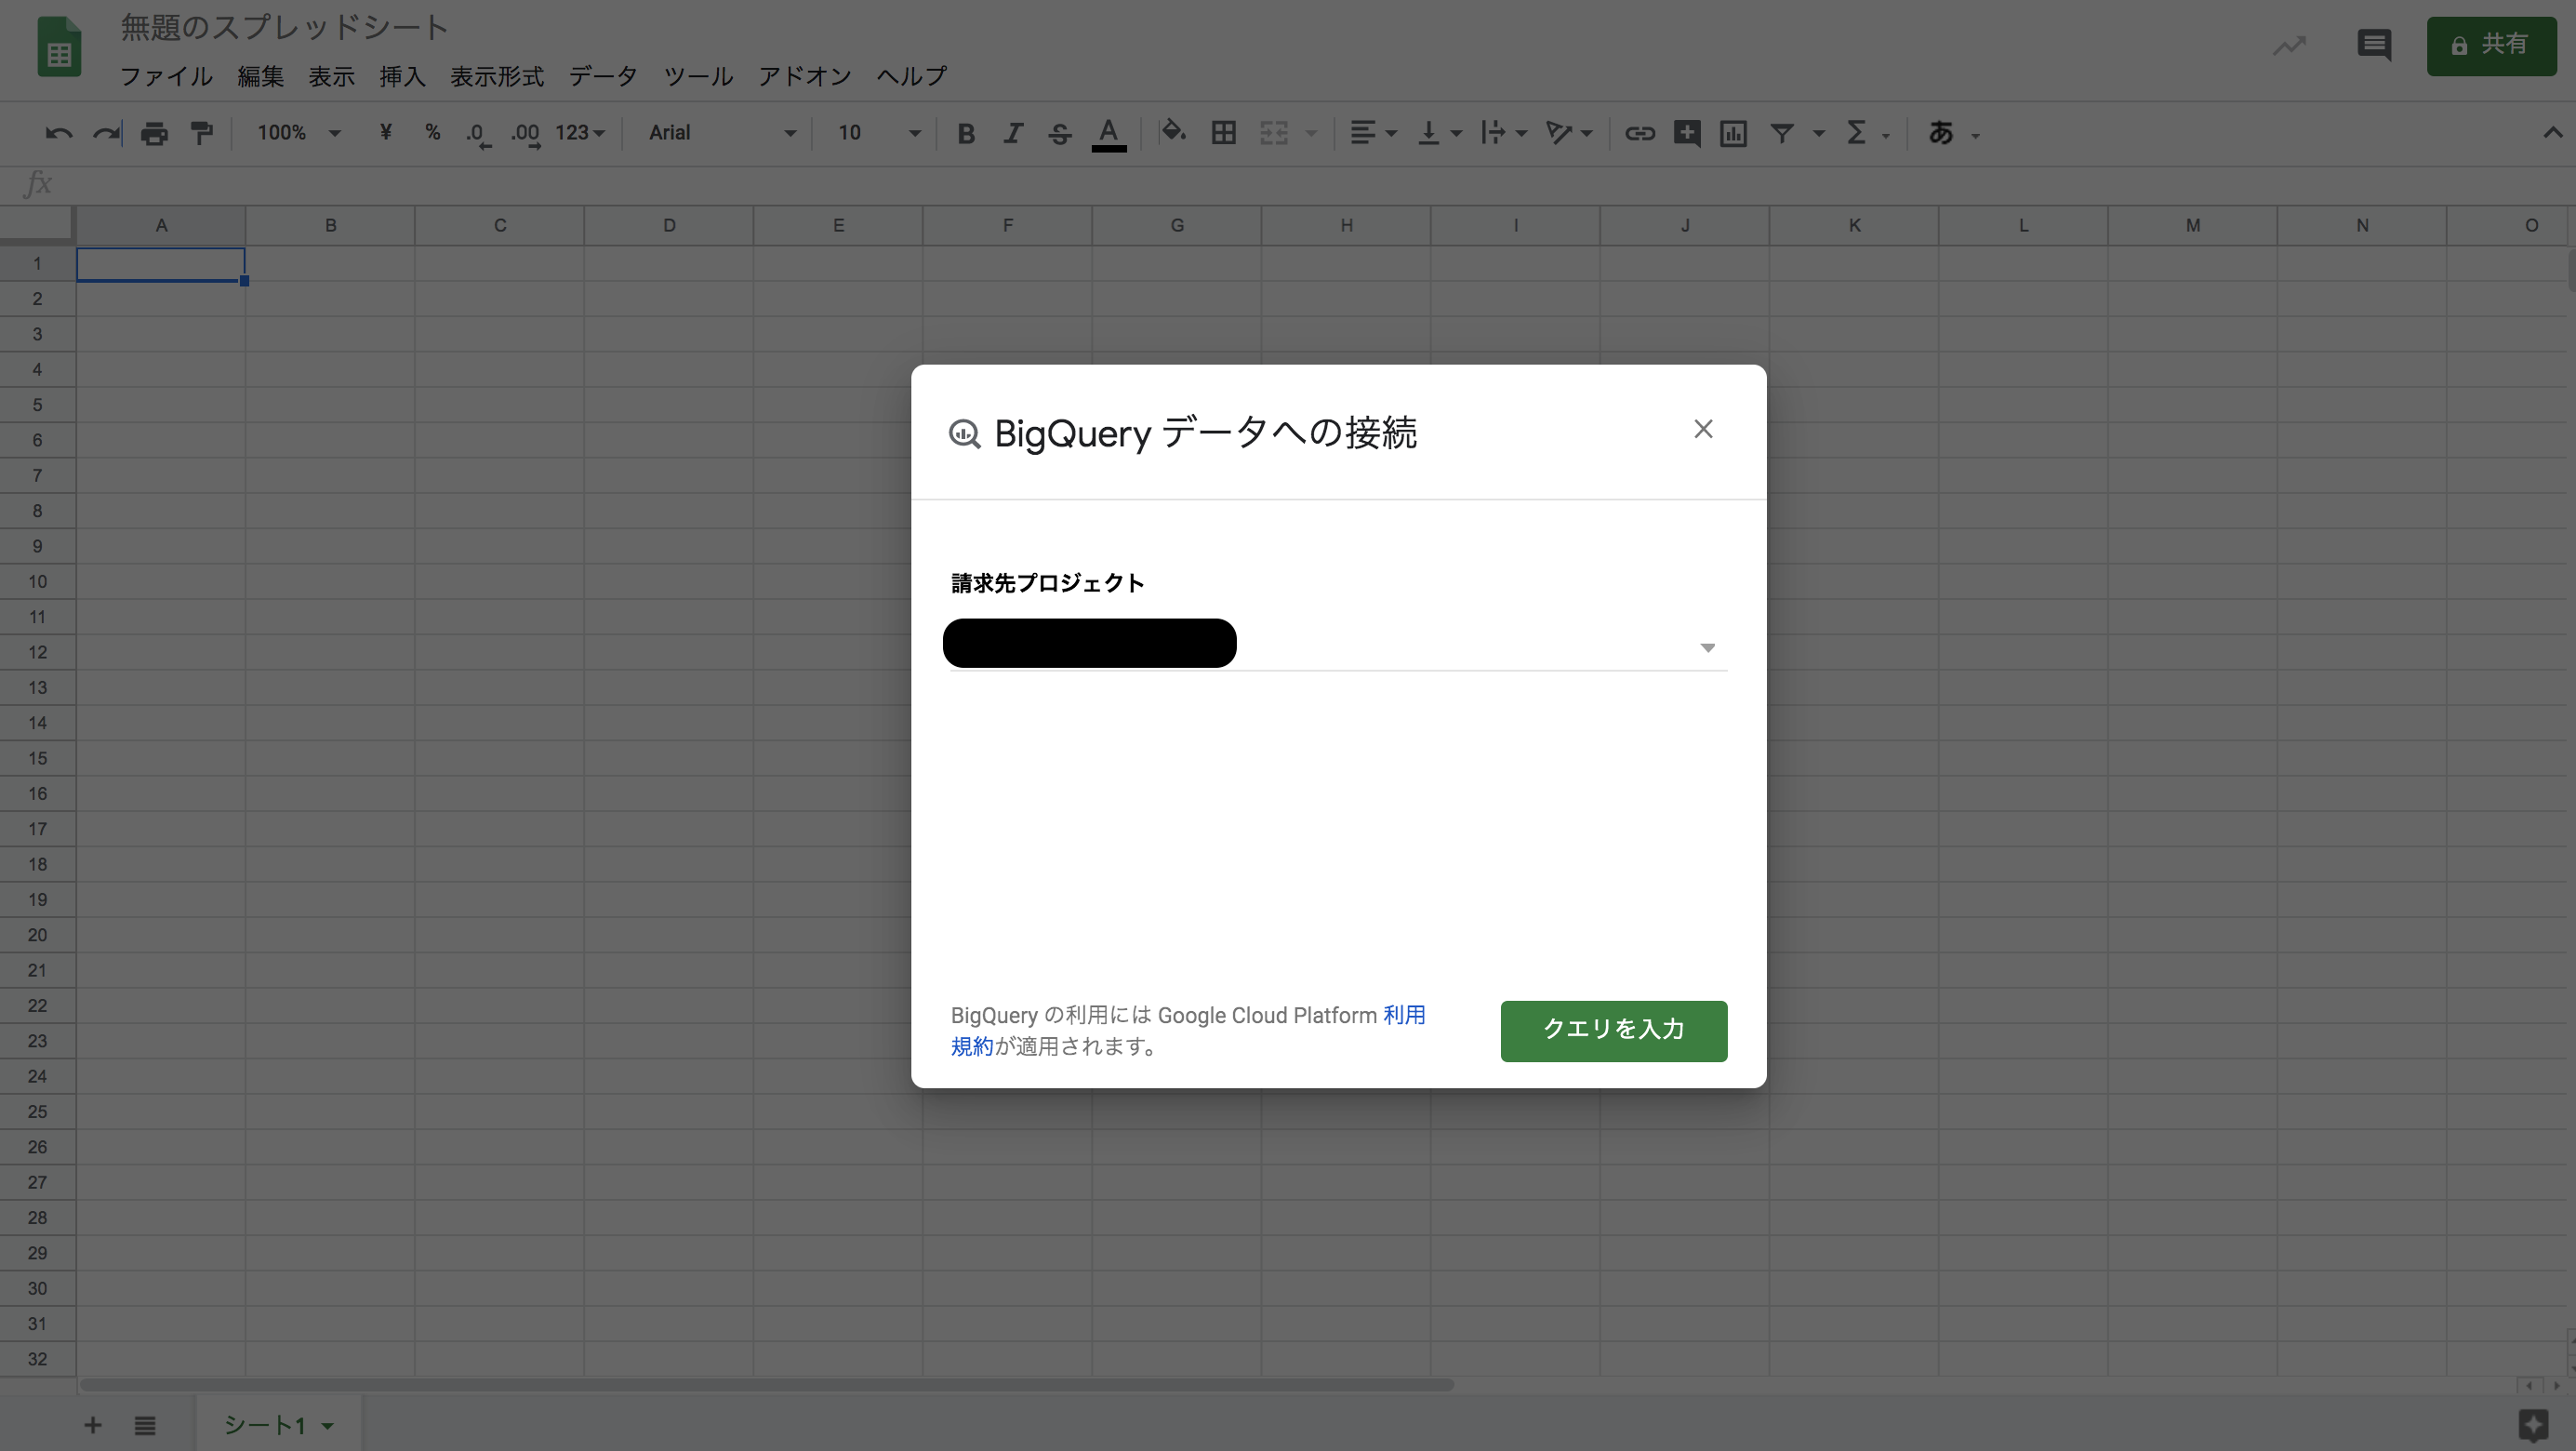Open the text color picker
Viewport: 2576px width, 1451px height.
tap(1108, 133)
